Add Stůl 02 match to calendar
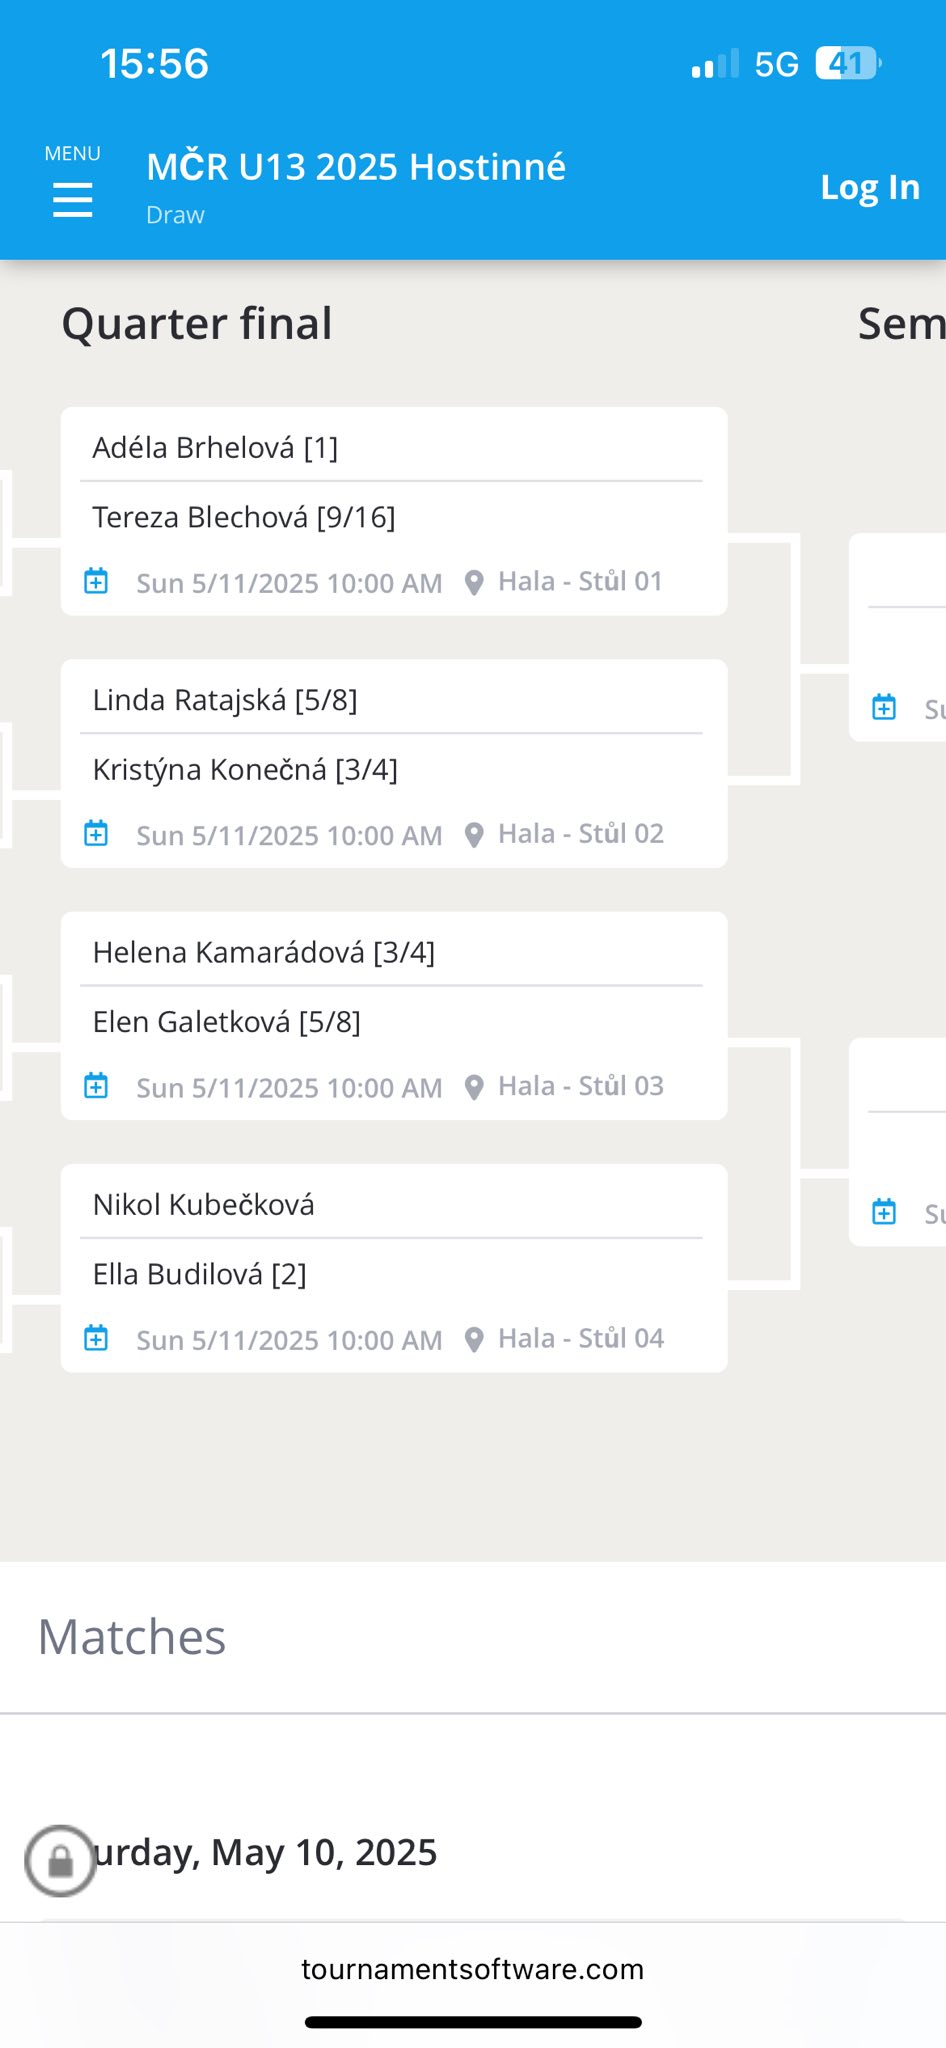This screenshot has height=2048, width=946. point(96,833)
